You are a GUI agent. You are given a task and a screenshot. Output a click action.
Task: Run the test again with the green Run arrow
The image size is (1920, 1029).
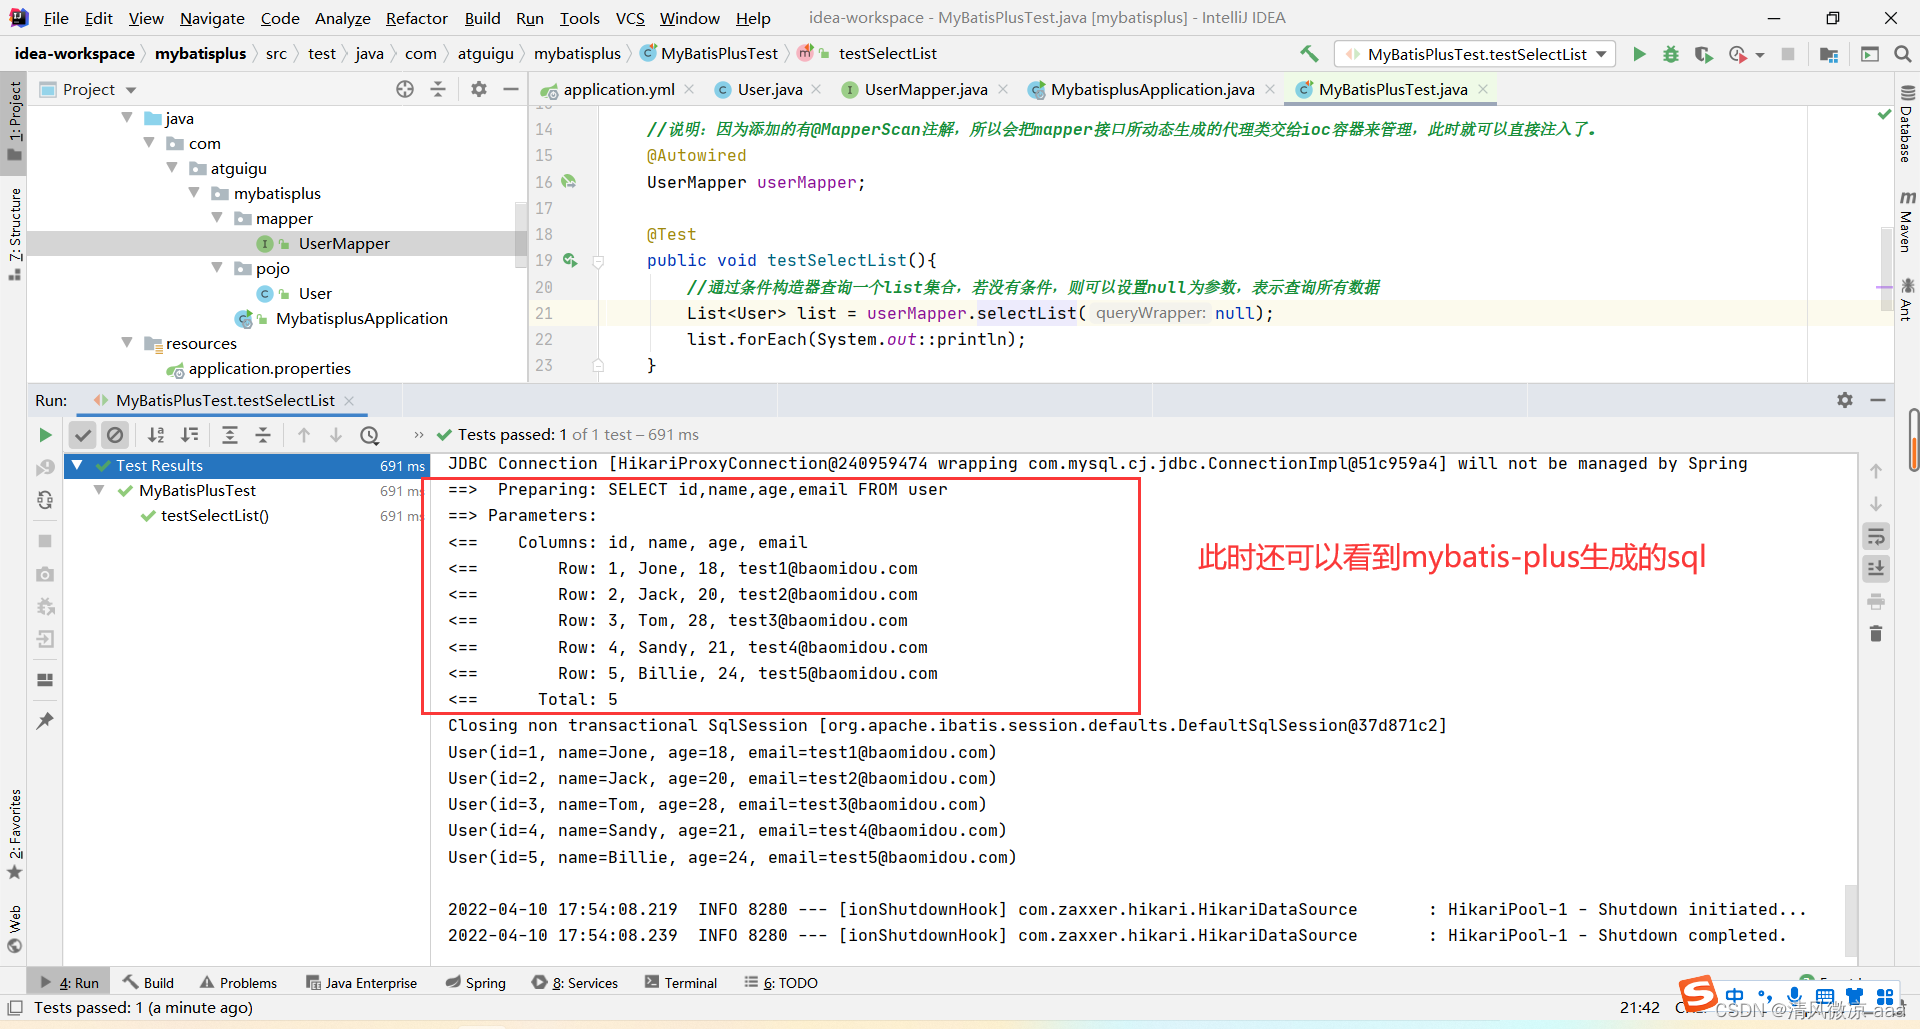click(44, 435)
